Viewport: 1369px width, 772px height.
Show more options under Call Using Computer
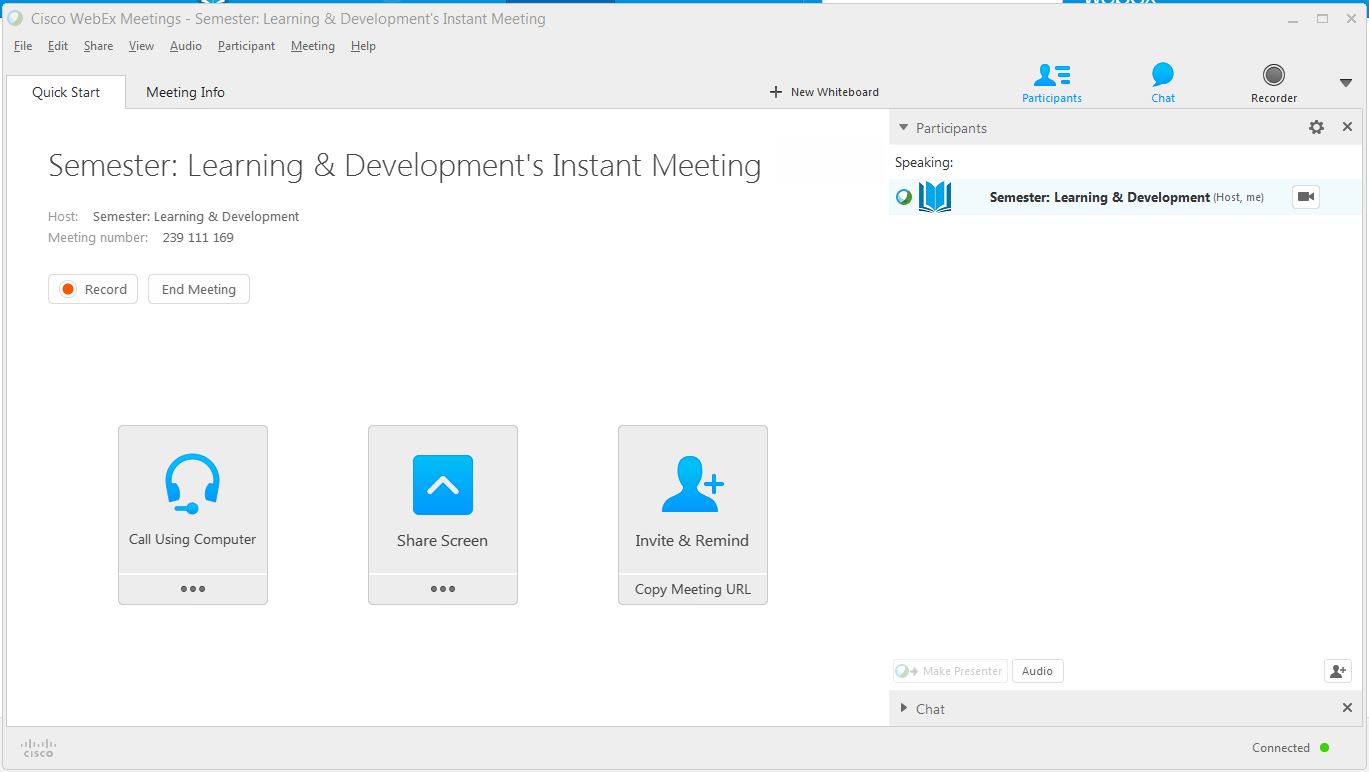193,589
